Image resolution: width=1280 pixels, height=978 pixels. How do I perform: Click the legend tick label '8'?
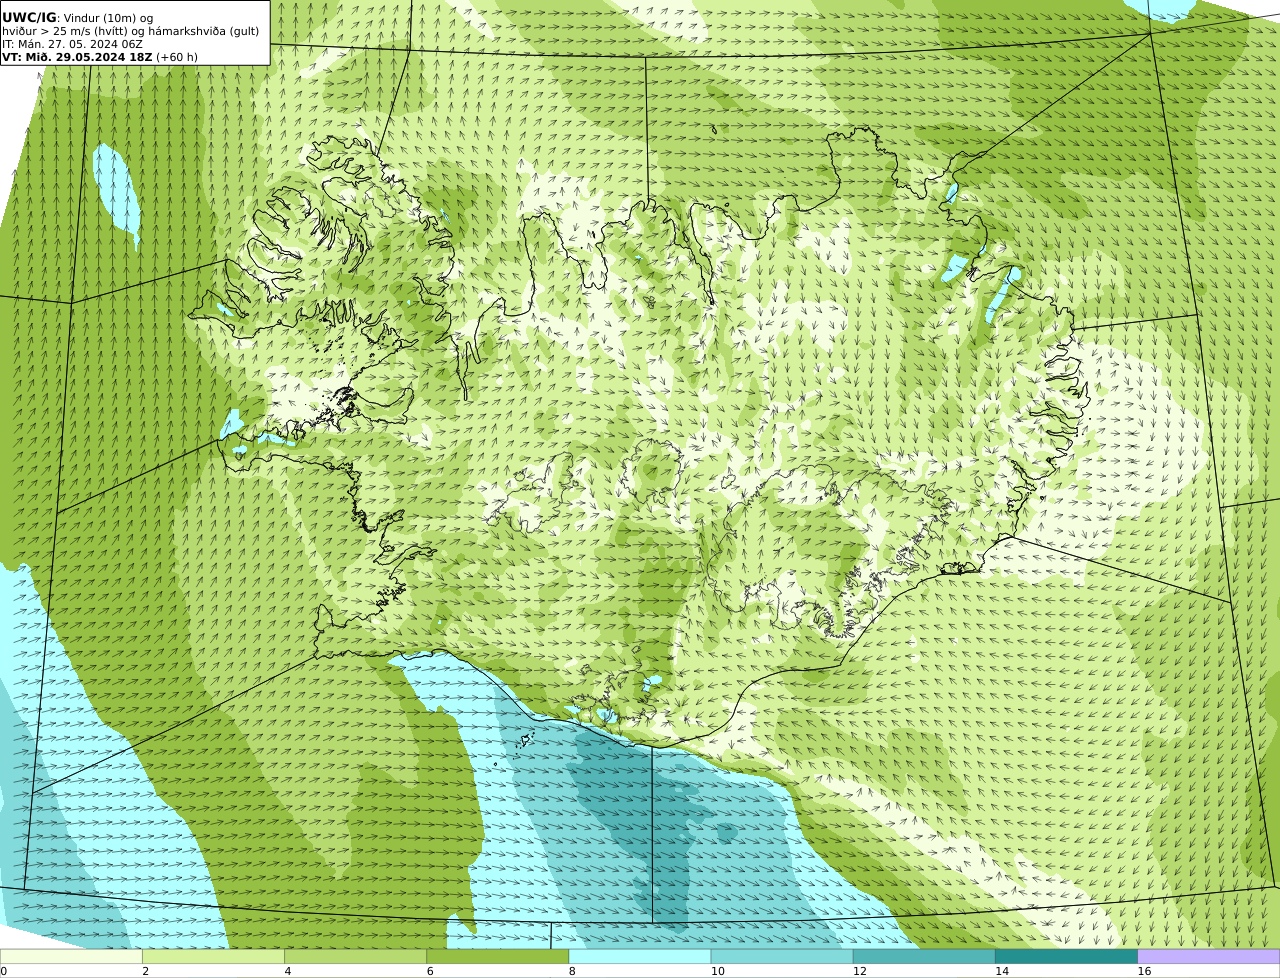pos(572,971)
